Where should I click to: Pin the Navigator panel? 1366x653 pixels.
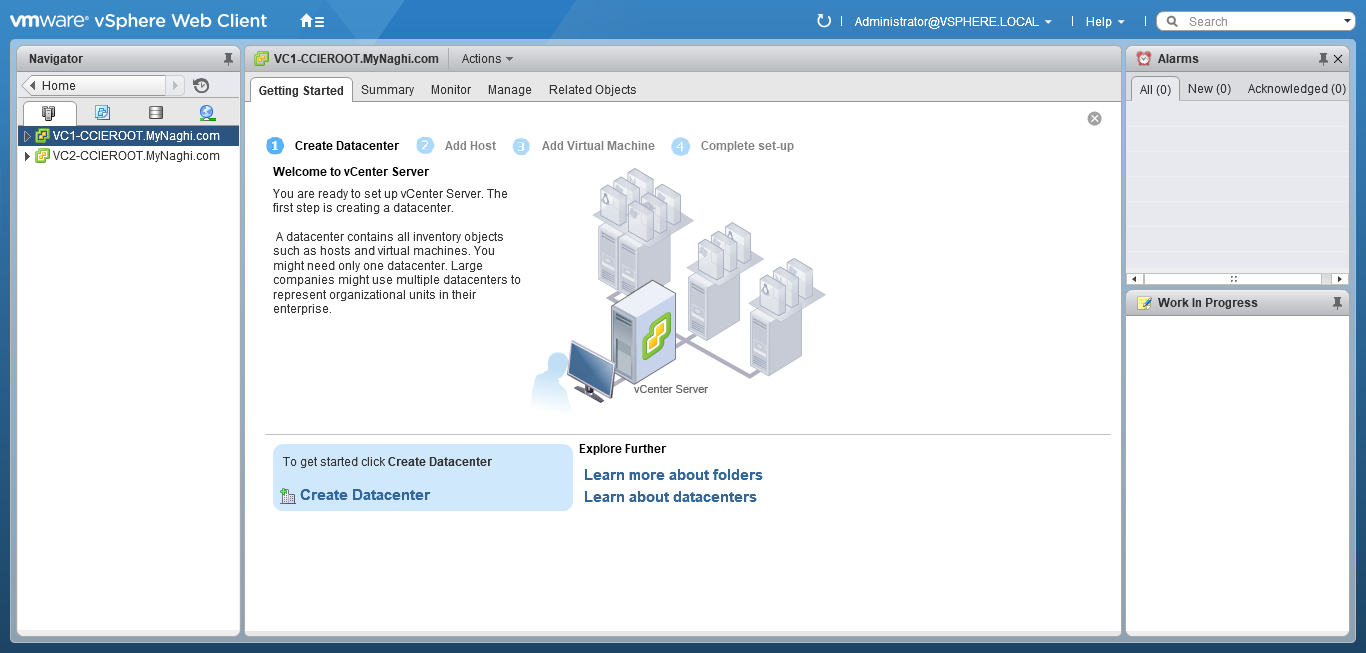[228, 59]
